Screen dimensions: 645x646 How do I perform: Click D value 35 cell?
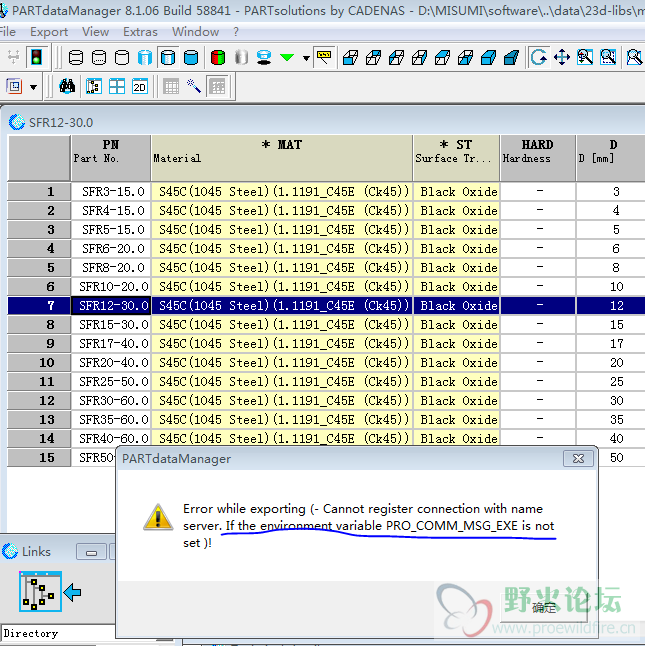point(610,419)
